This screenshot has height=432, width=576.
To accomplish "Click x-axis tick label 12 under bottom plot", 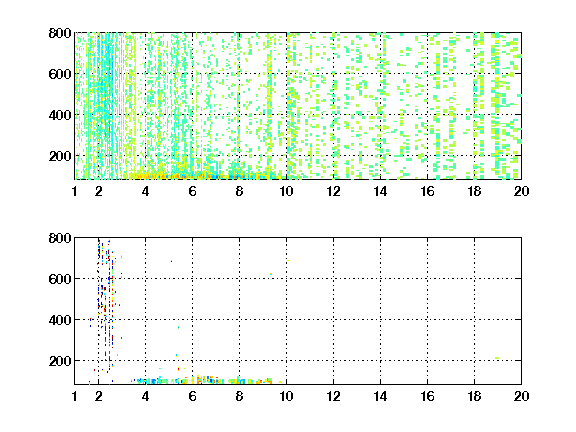I will pos(333,396).
